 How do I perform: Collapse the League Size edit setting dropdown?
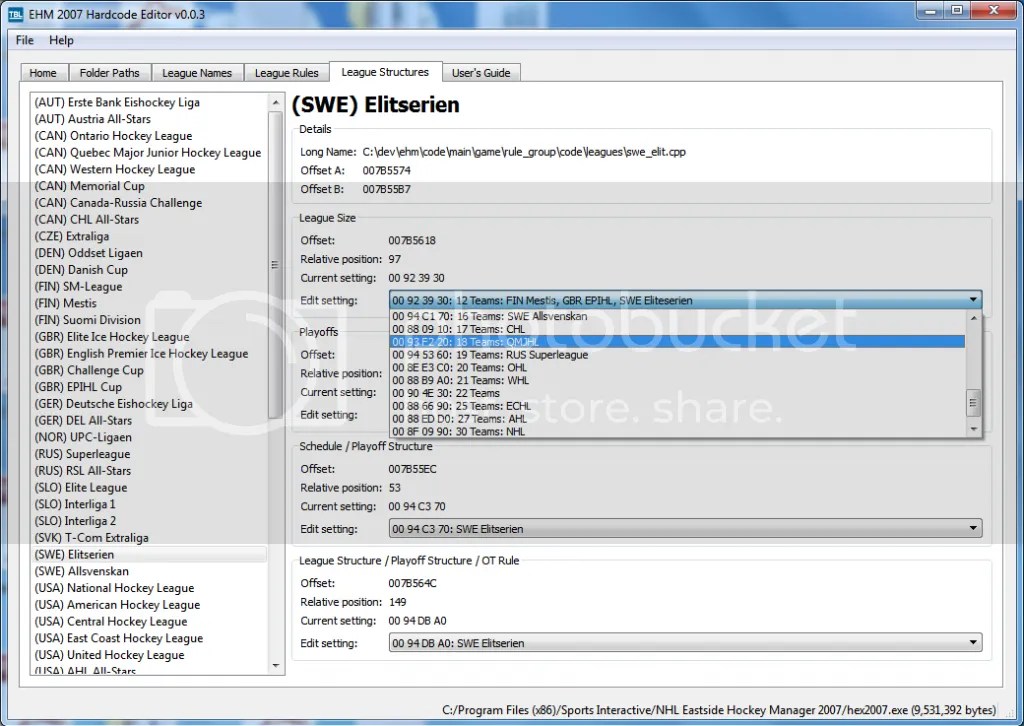[x=686, y=300]
